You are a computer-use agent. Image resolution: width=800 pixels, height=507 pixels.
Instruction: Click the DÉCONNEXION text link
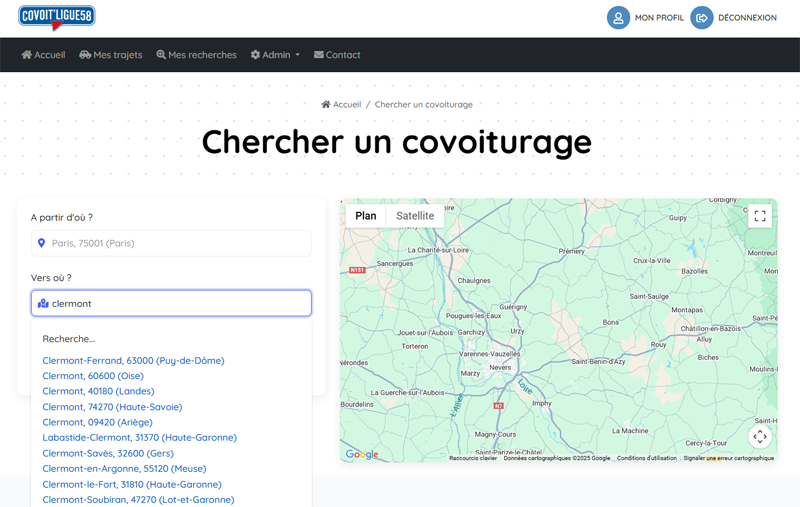(x=747, y=18)
